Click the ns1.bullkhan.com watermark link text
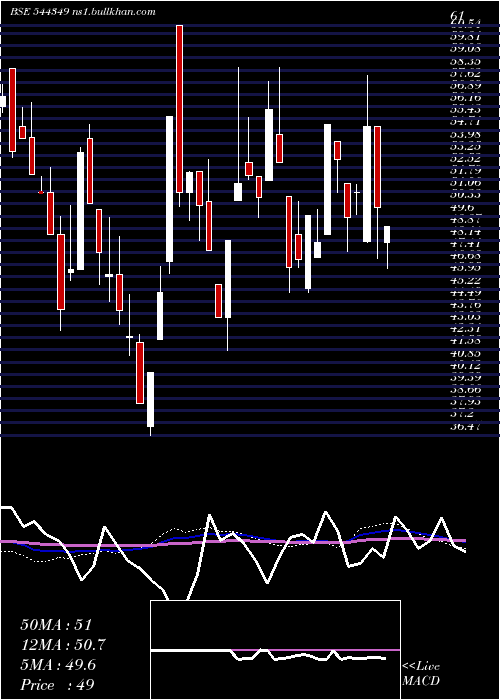500x700 pixels. point(113,12)
